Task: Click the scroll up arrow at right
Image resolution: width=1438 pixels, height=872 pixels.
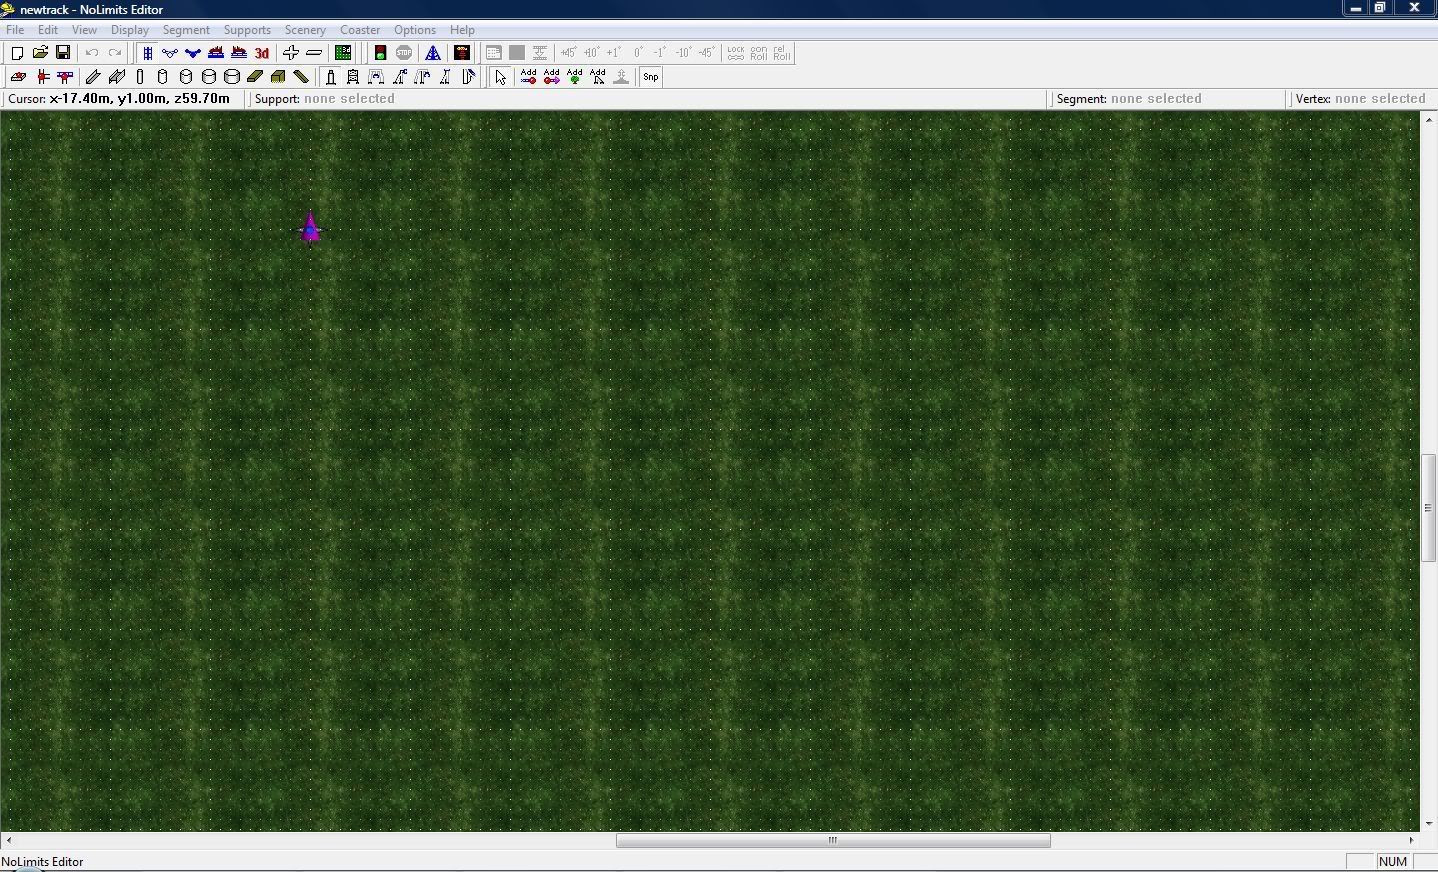Action: pos(1428,119)
